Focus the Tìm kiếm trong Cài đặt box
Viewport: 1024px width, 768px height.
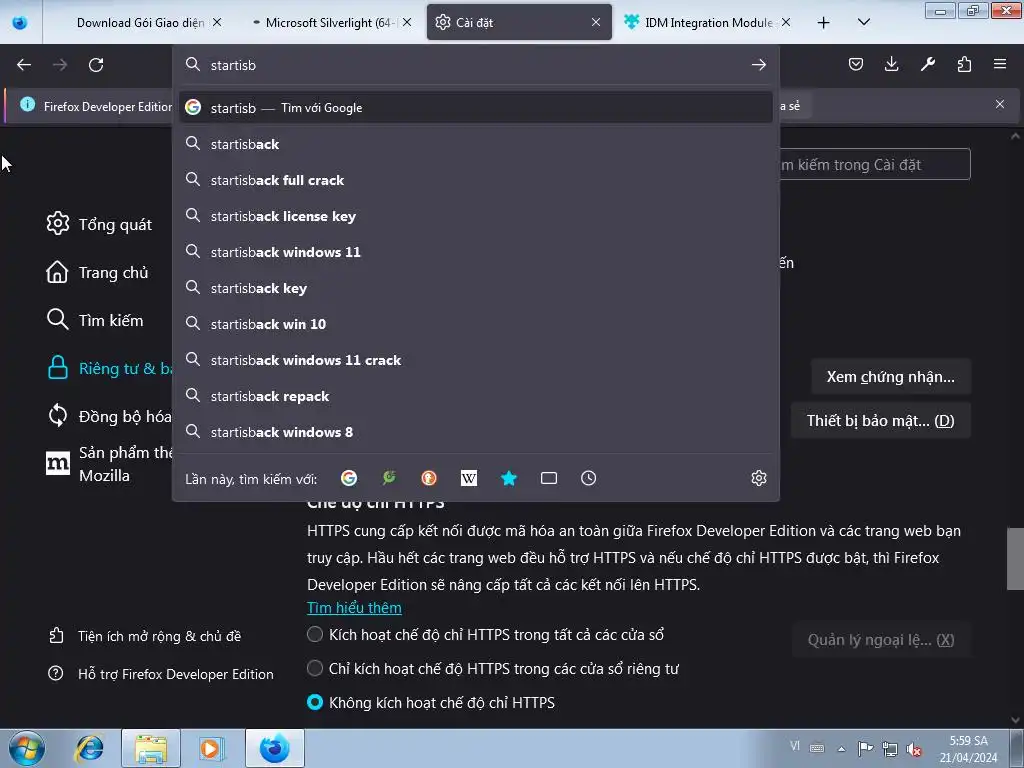[874, 165]
